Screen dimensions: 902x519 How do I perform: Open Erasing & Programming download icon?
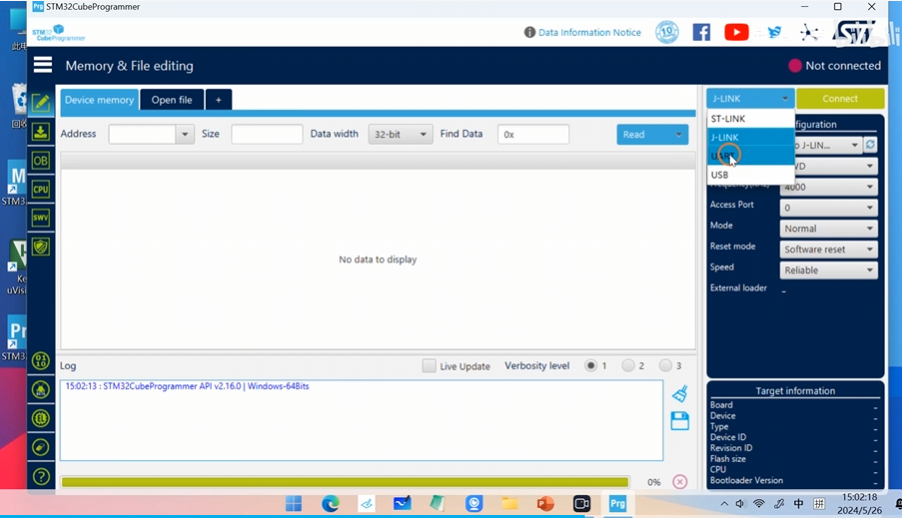(x=40, y=132)
